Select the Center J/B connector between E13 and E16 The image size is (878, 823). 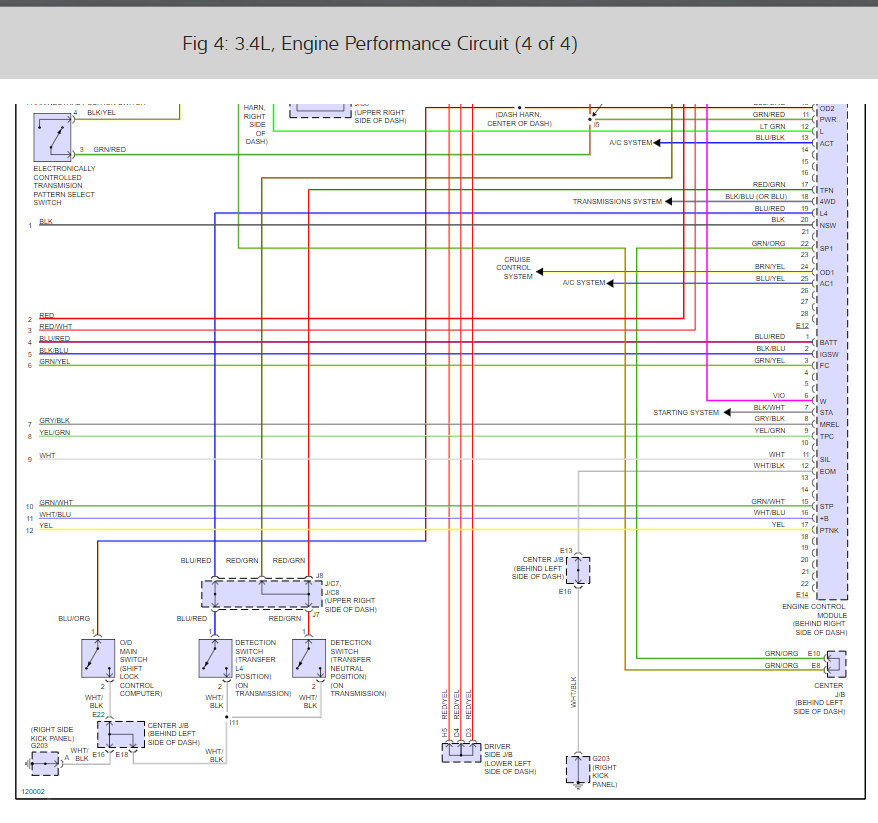[x=578, y=571]
